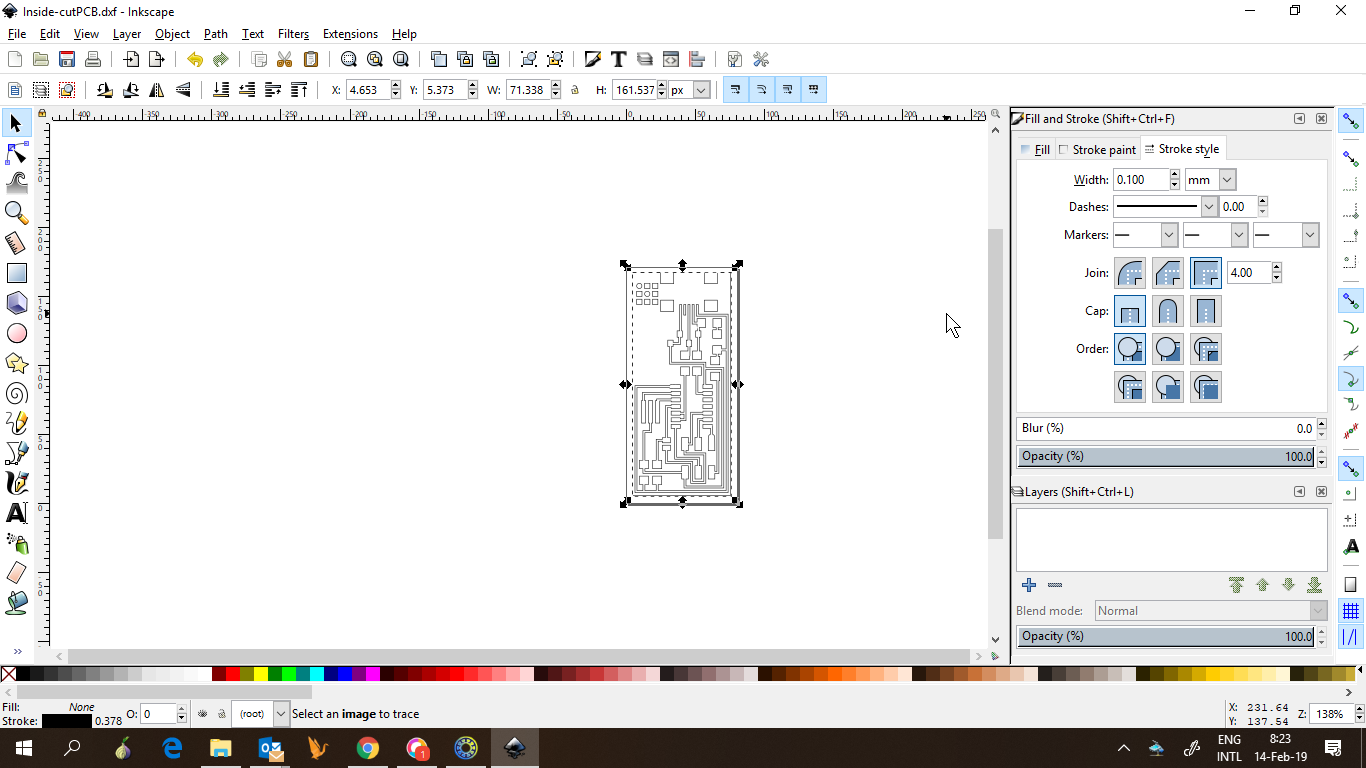Select the Spiral tool

(x=16, y=393)
